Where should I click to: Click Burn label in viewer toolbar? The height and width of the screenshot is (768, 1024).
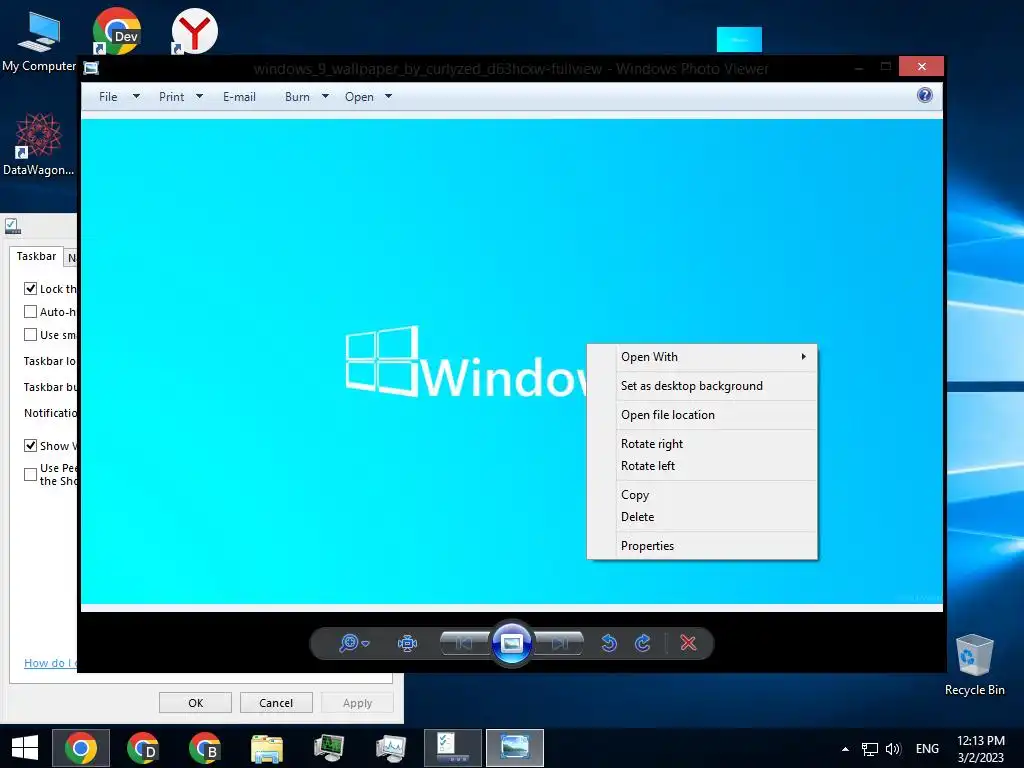[297, 97]
